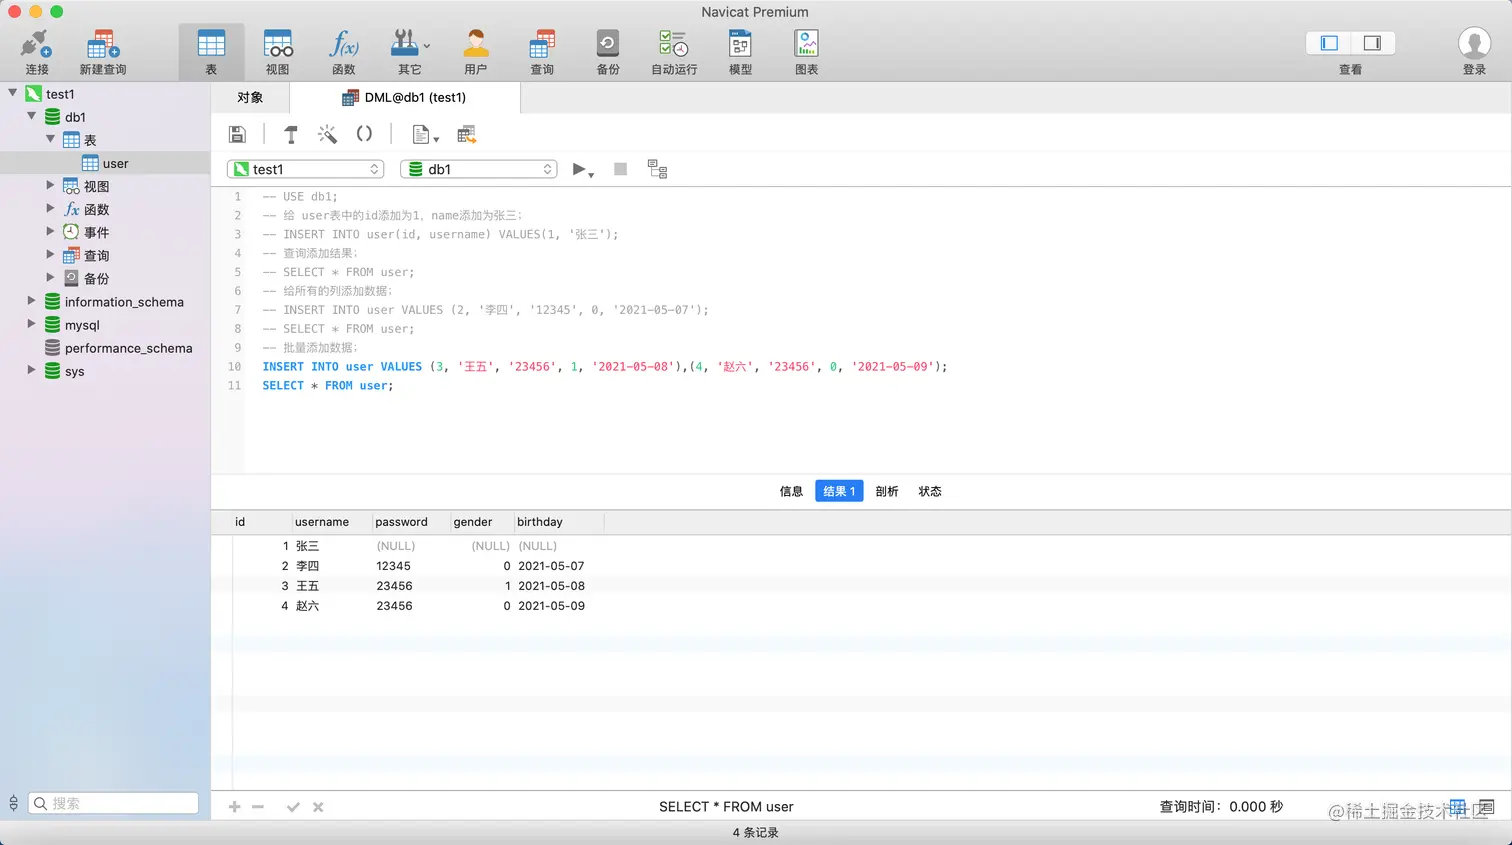Collapse the test1 connection tree

[x=13, y=93]
